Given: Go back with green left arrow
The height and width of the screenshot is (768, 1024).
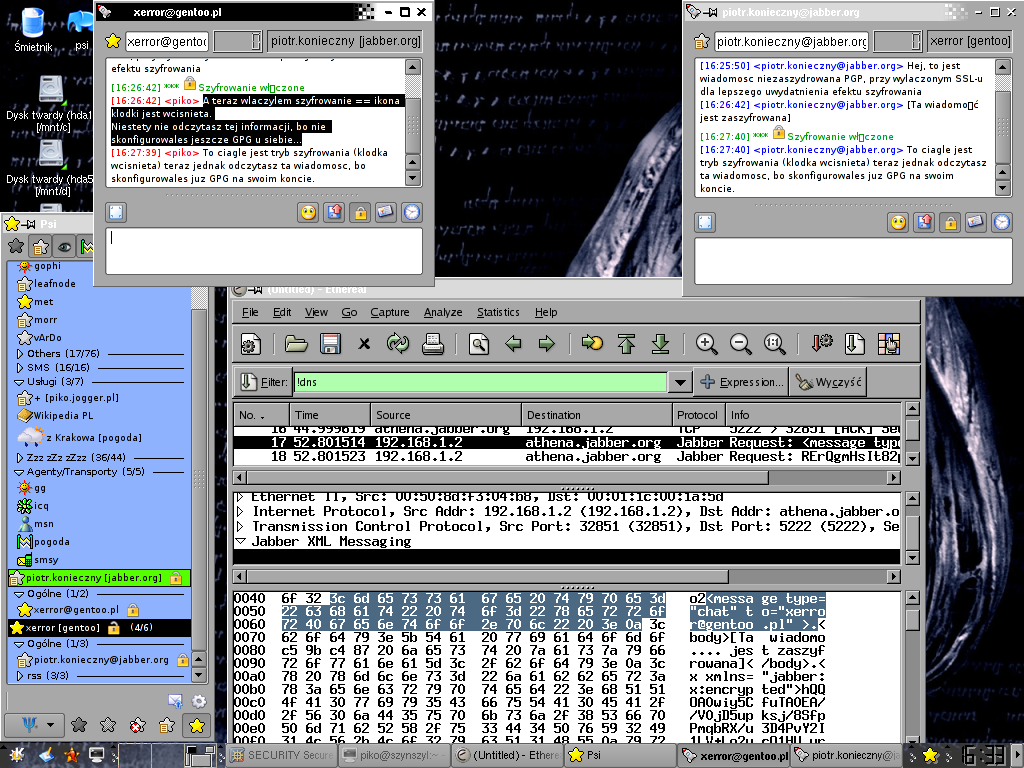Looking at the screenshot, I should (x=513, y=344).
